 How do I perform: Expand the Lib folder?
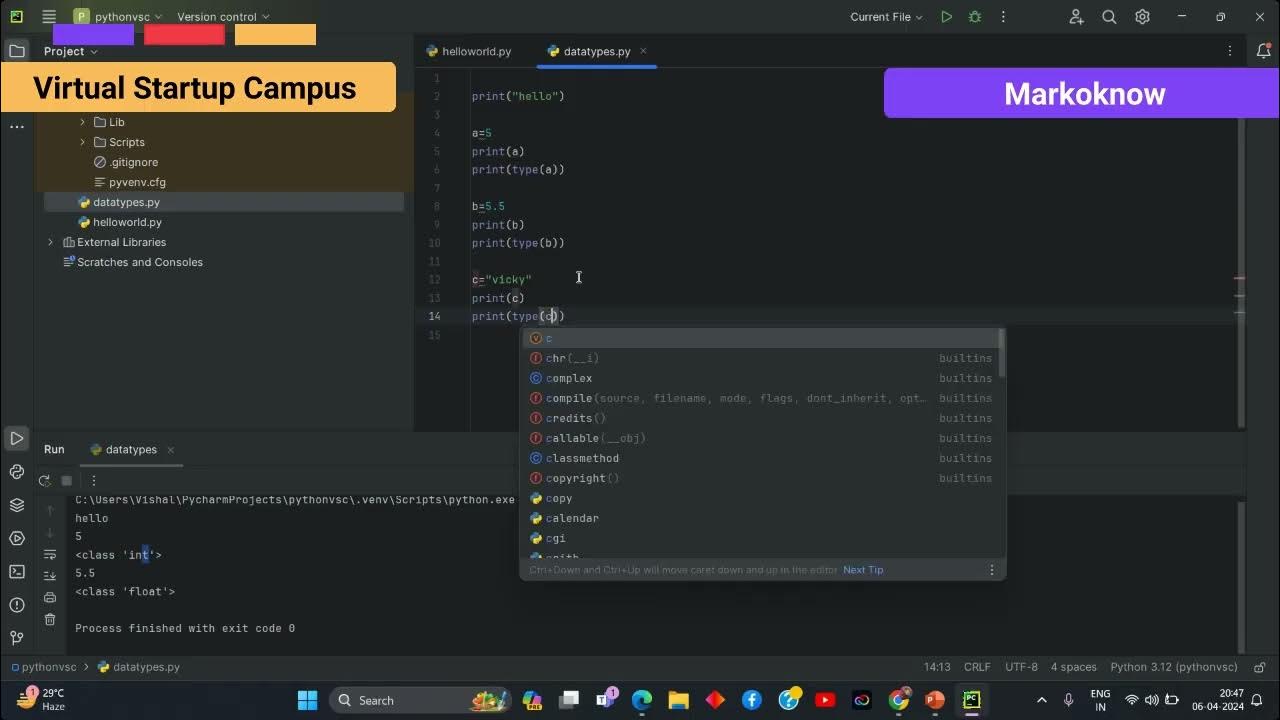coord(83,122)
